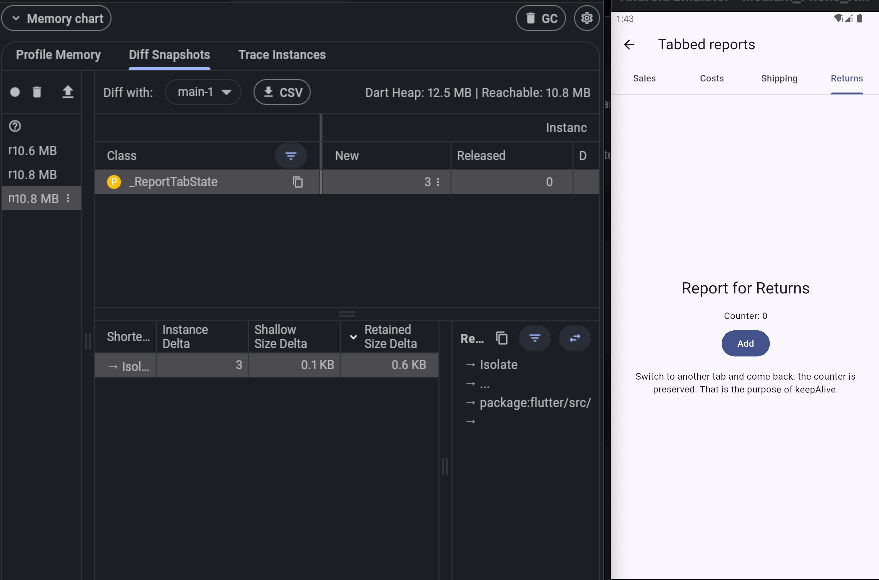Open the Trace Instances tab
879x580 pixels.
coord(282,55)
